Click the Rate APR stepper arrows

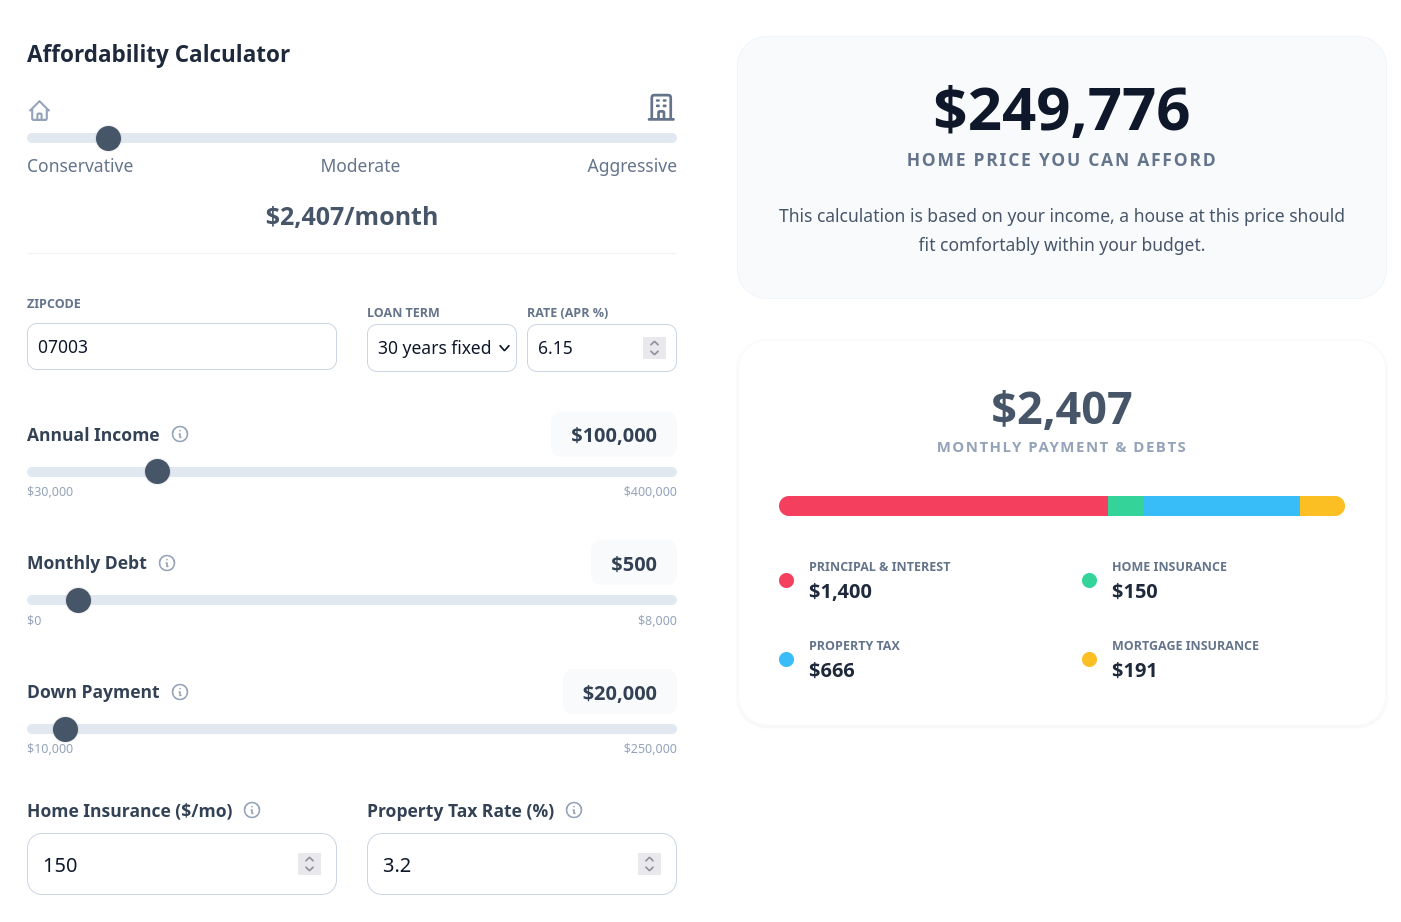(x=654, y=348)
